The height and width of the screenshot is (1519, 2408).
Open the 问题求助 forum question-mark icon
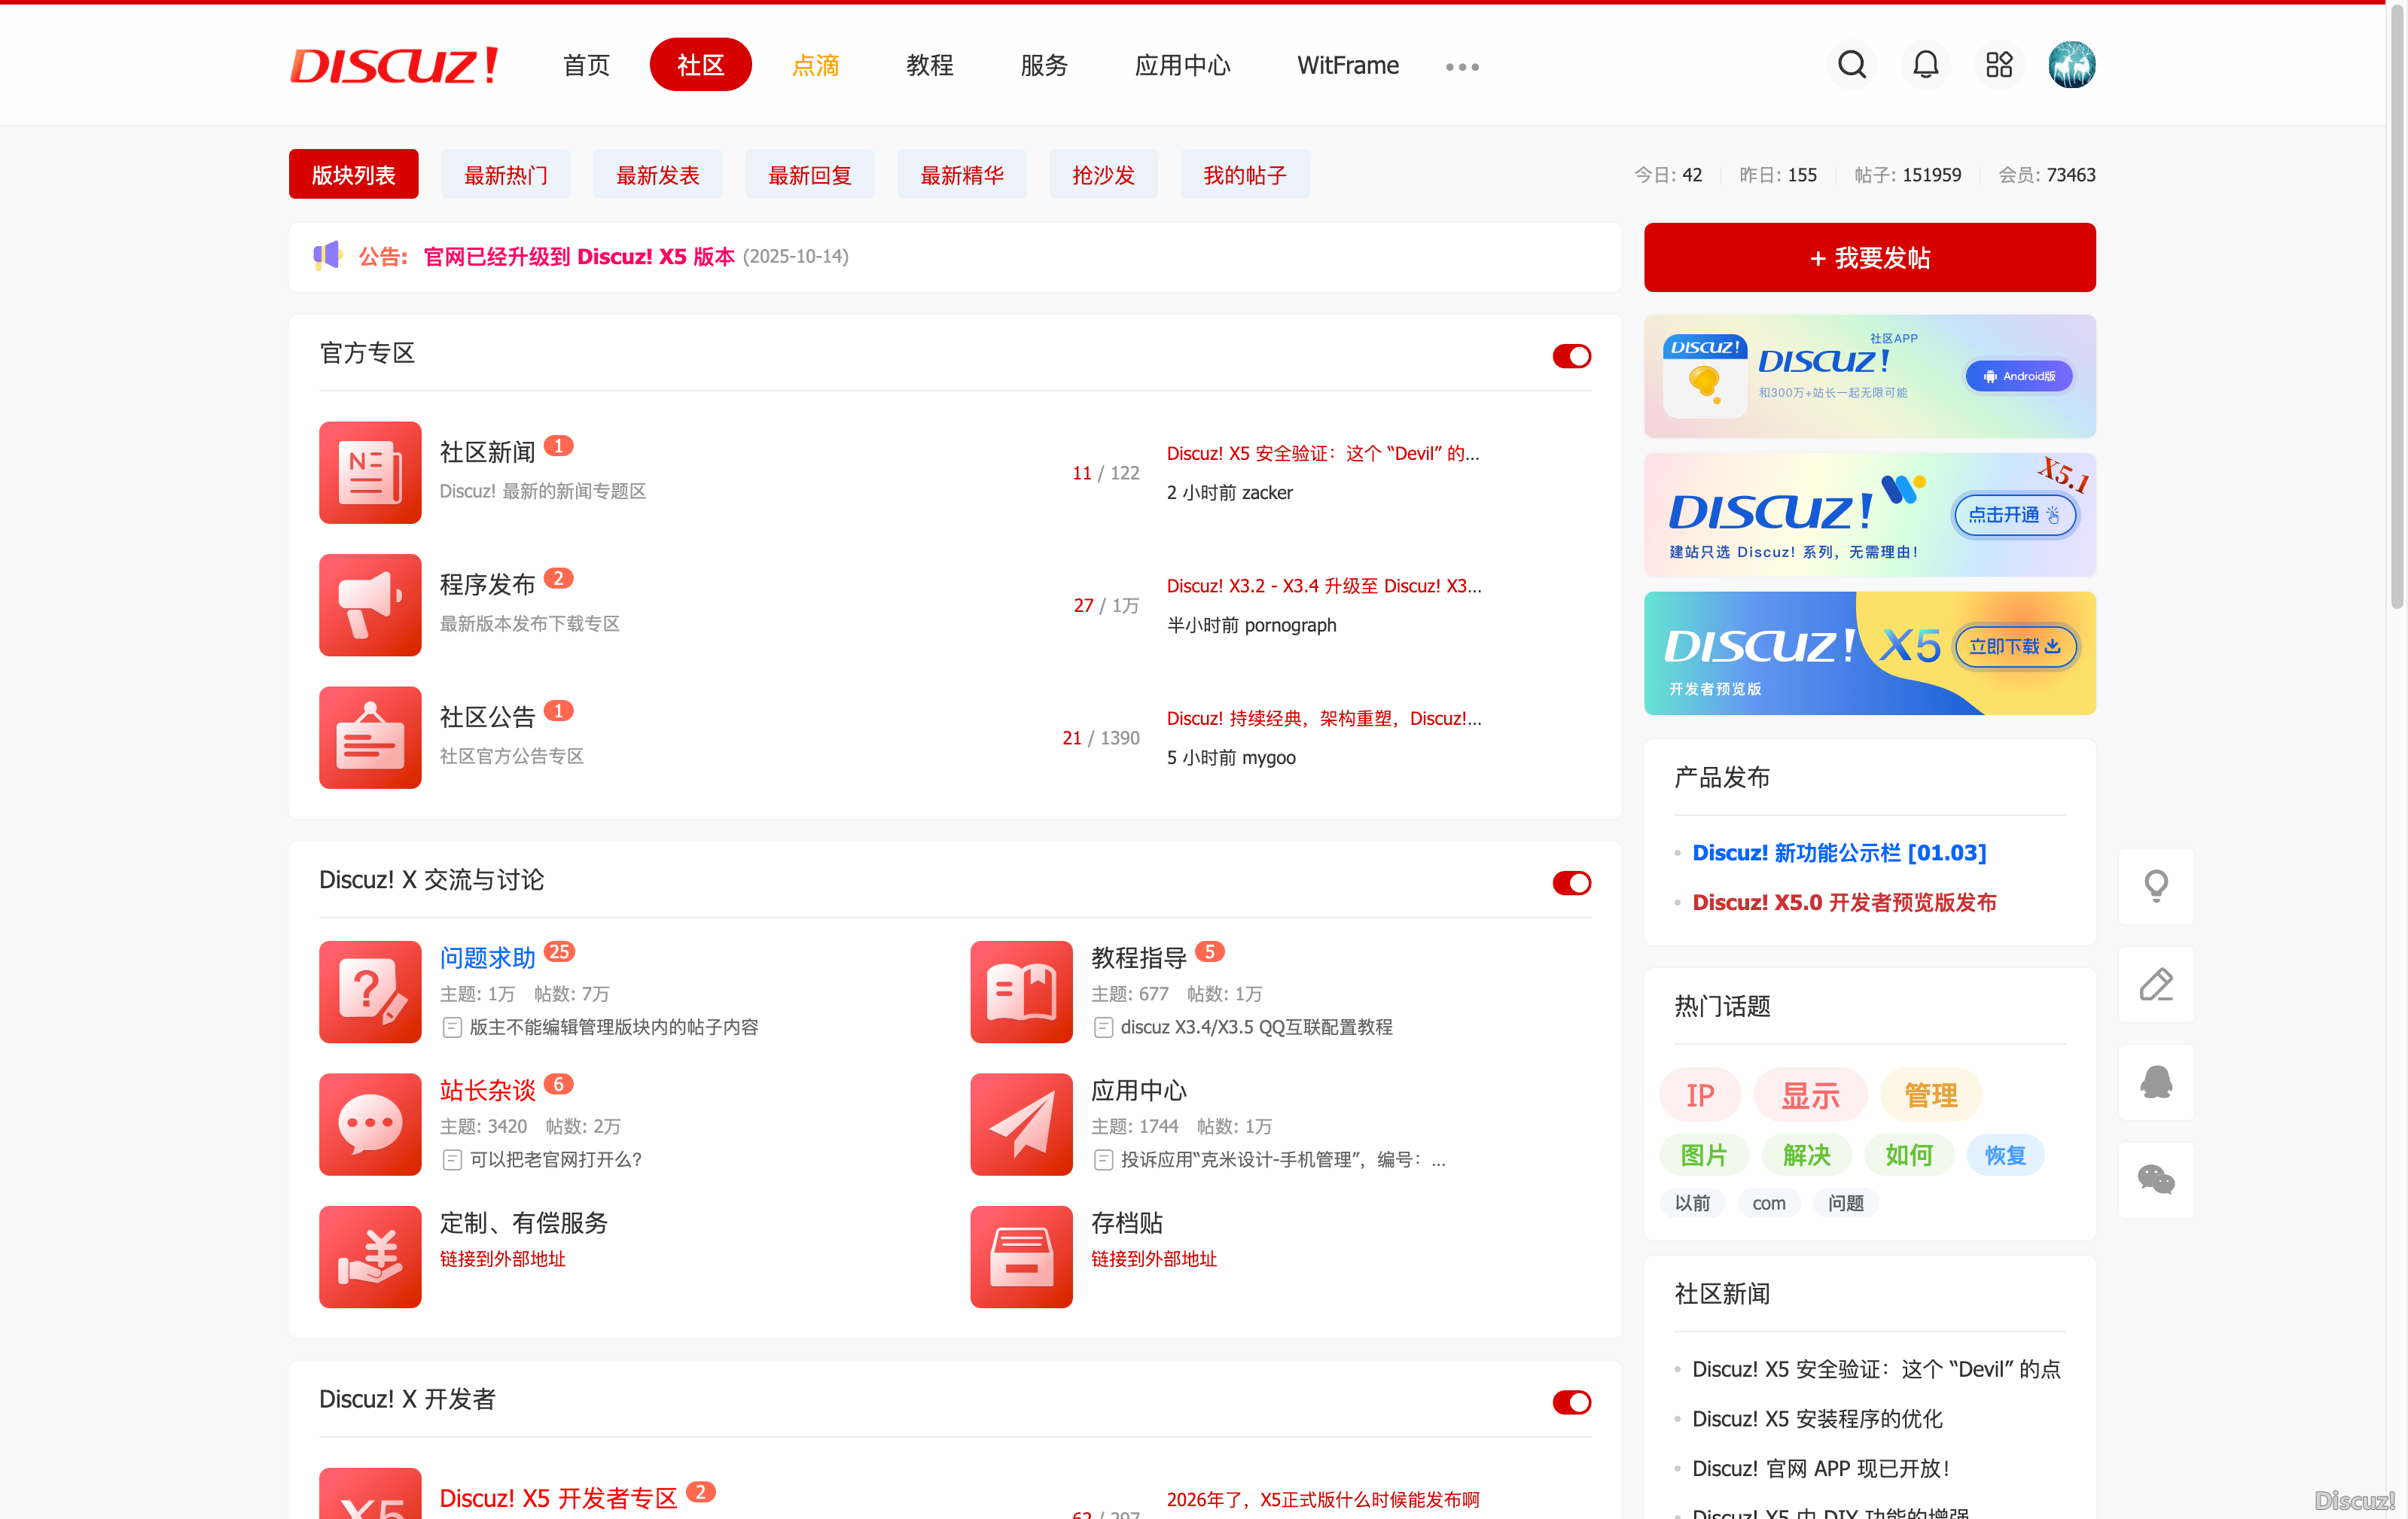pyautogui.click(x=370, y=991)
